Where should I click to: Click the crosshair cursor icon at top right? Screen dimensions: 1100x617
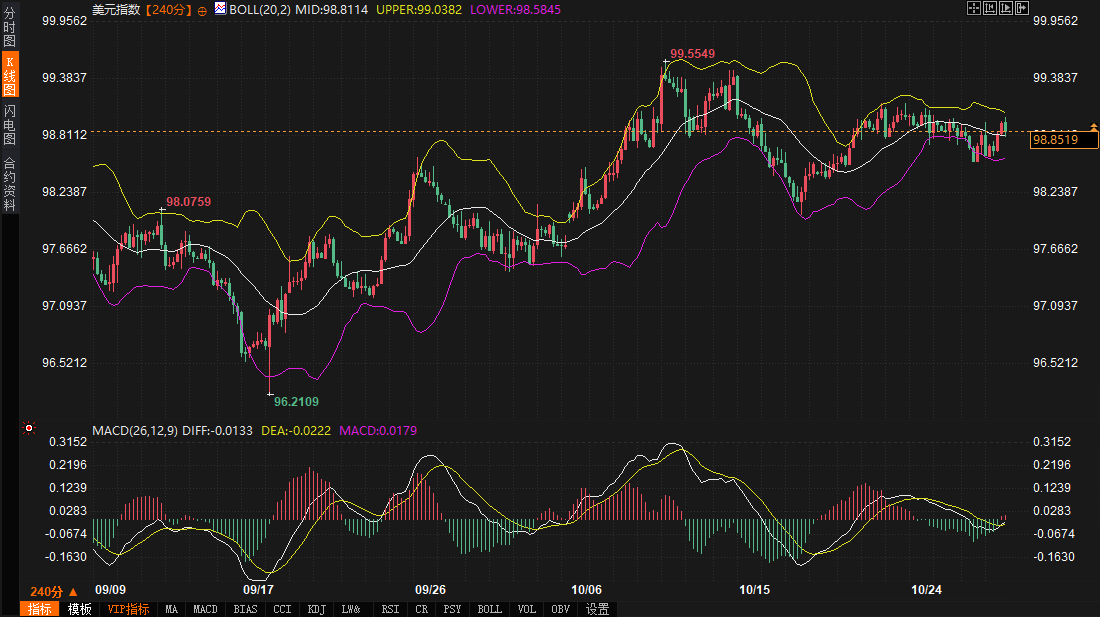coord(974,8)
